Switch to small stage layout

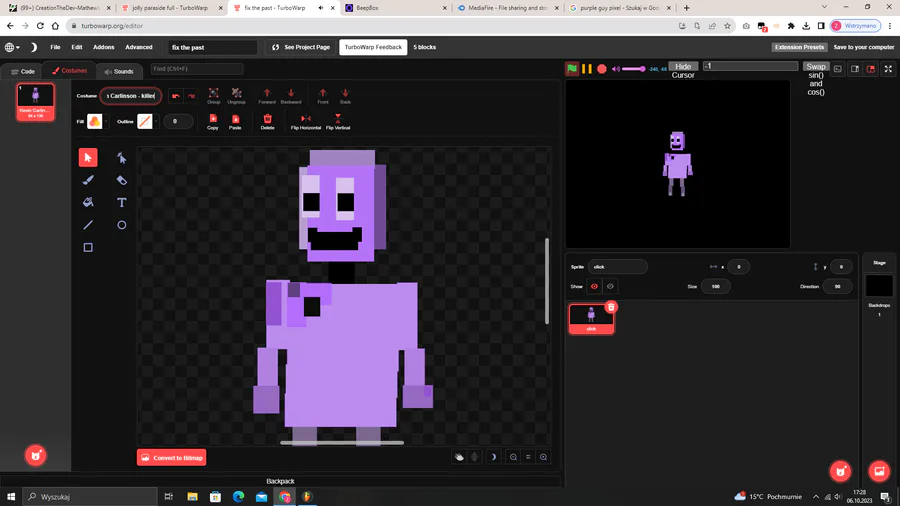pyautogui.click(x=855, y=69)
